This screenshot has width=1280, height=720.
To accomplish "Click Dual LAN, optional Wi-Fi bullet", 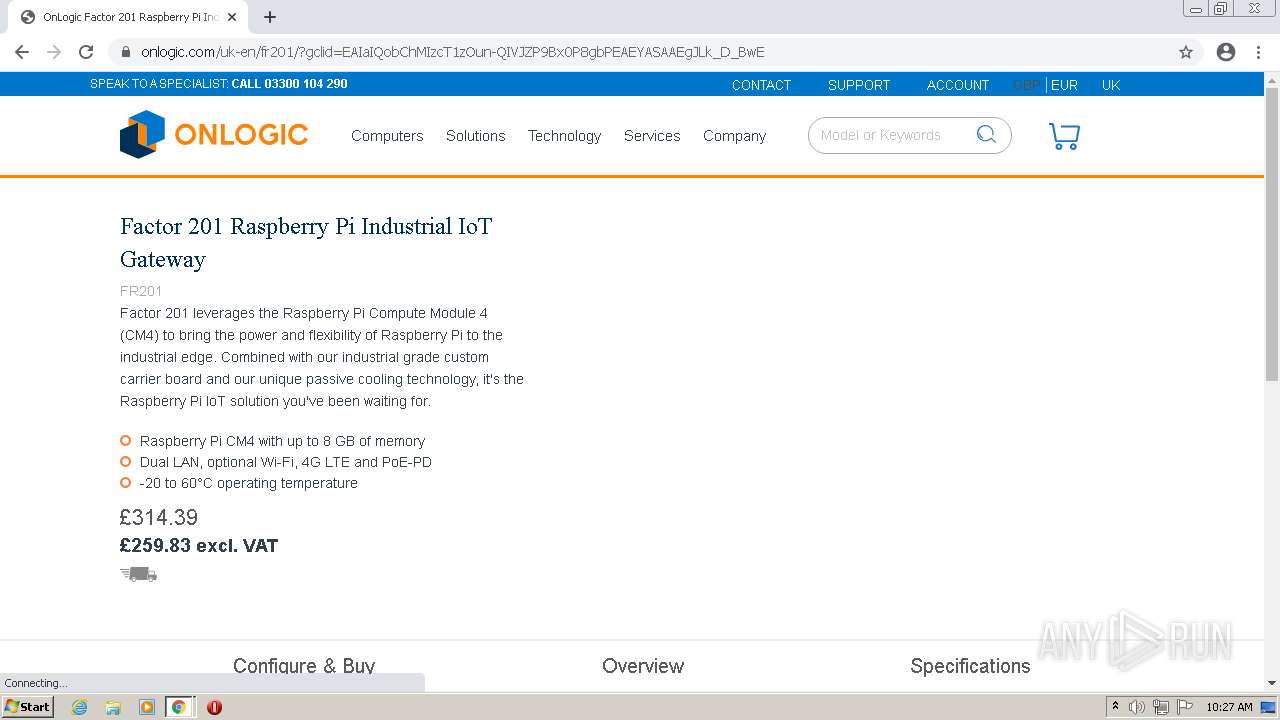I will tap(286, 462).
